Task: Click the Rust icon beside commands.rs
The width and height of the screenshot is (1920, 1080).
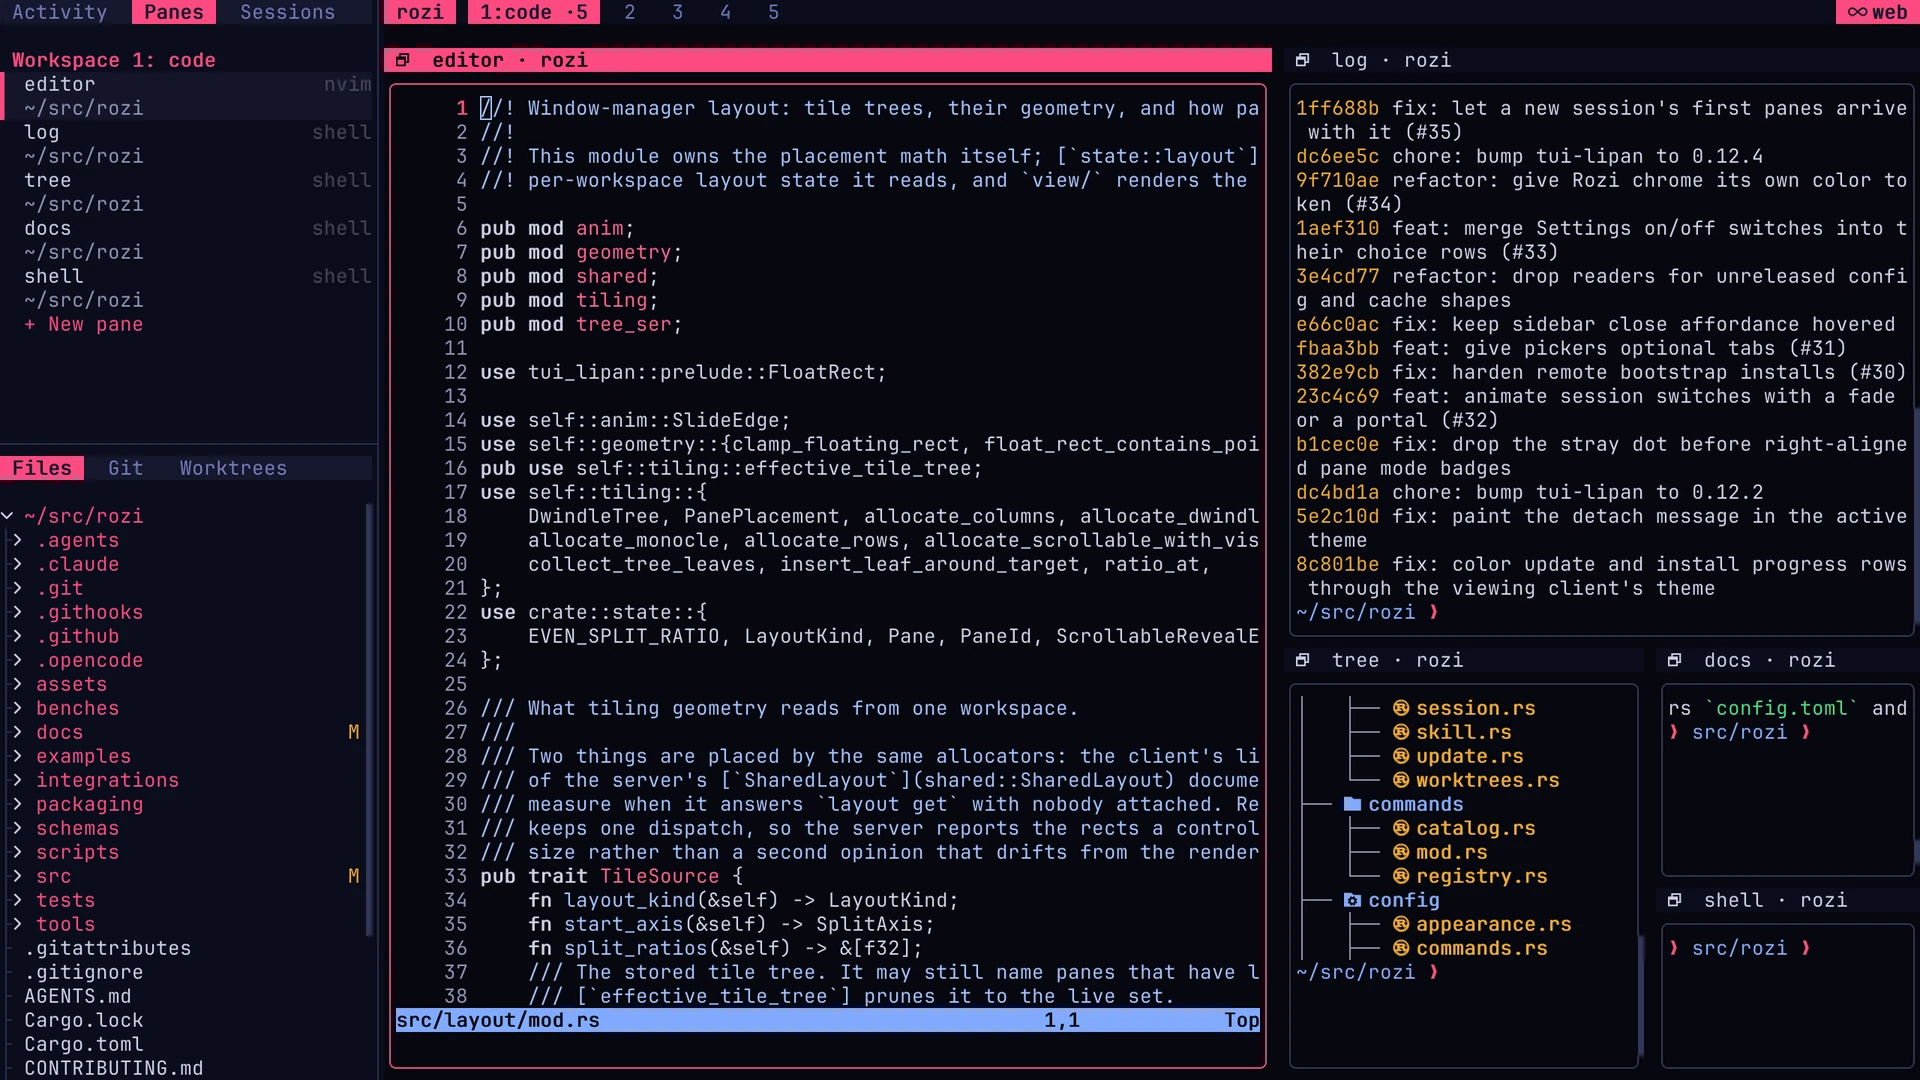Action: (x=1401, y=948)
